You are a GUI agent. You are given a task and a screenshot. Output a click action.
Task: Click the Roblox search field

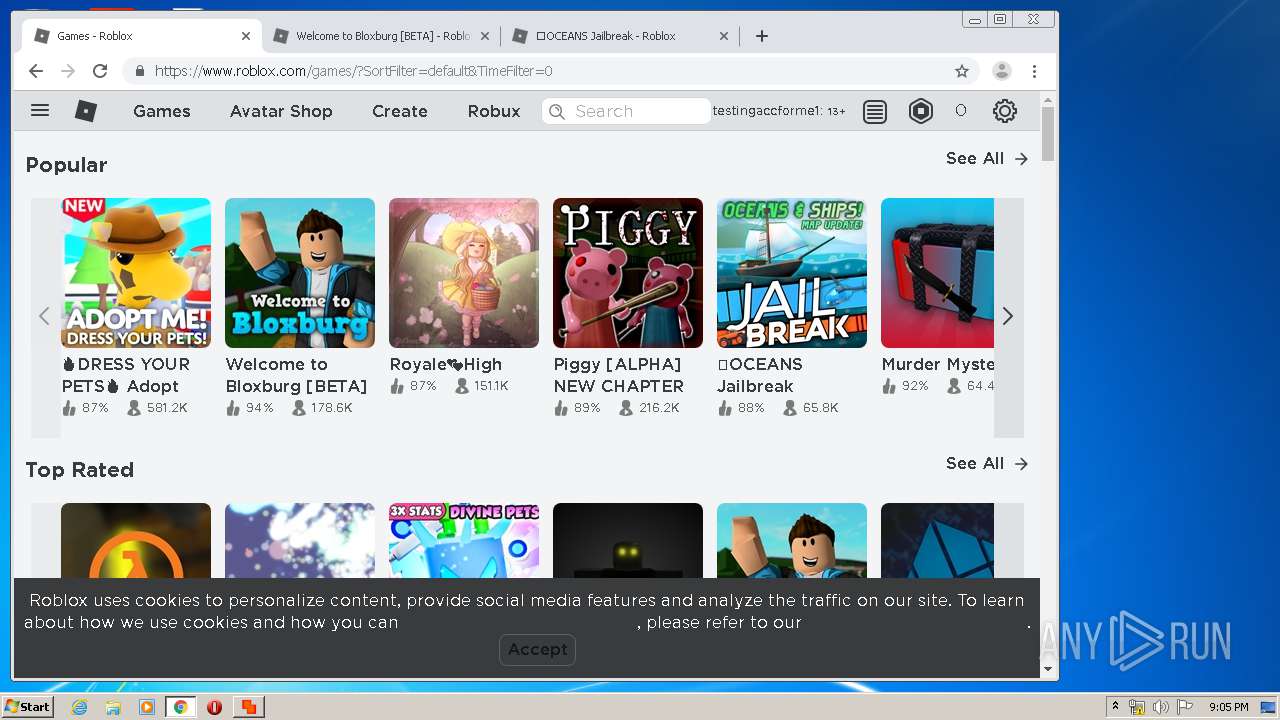[626, 111]
